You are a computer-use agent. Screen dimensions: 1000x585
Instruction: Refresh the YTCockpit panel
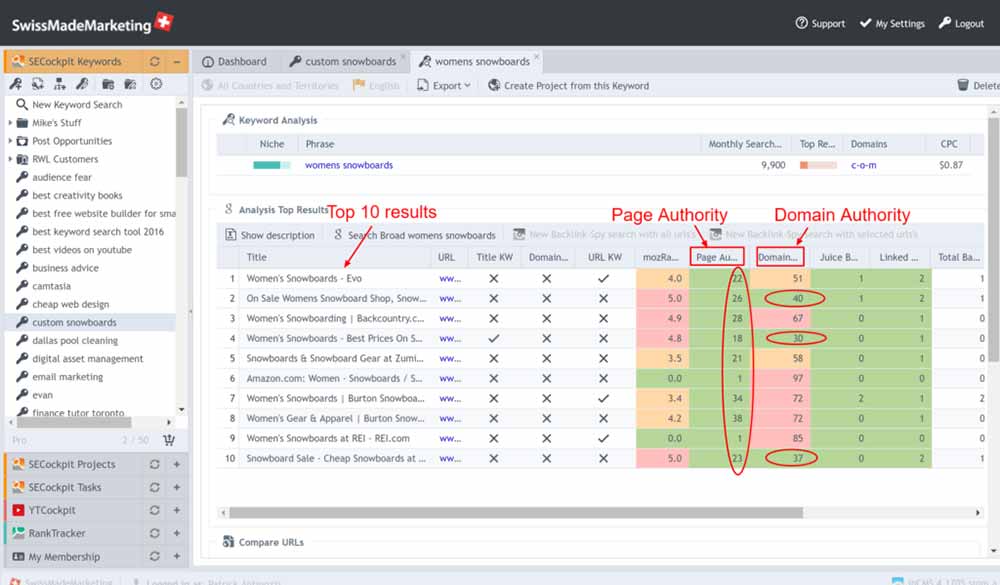(x=154, y=510)
